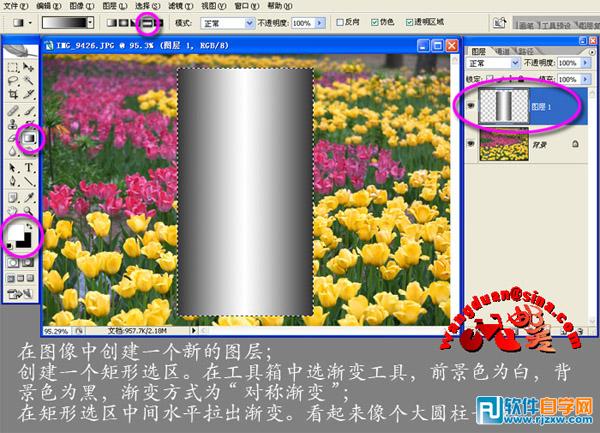Screen dimensions: 600x433
Task: Toggle lock transparent pixels checkbox
Action: point(489,79)
